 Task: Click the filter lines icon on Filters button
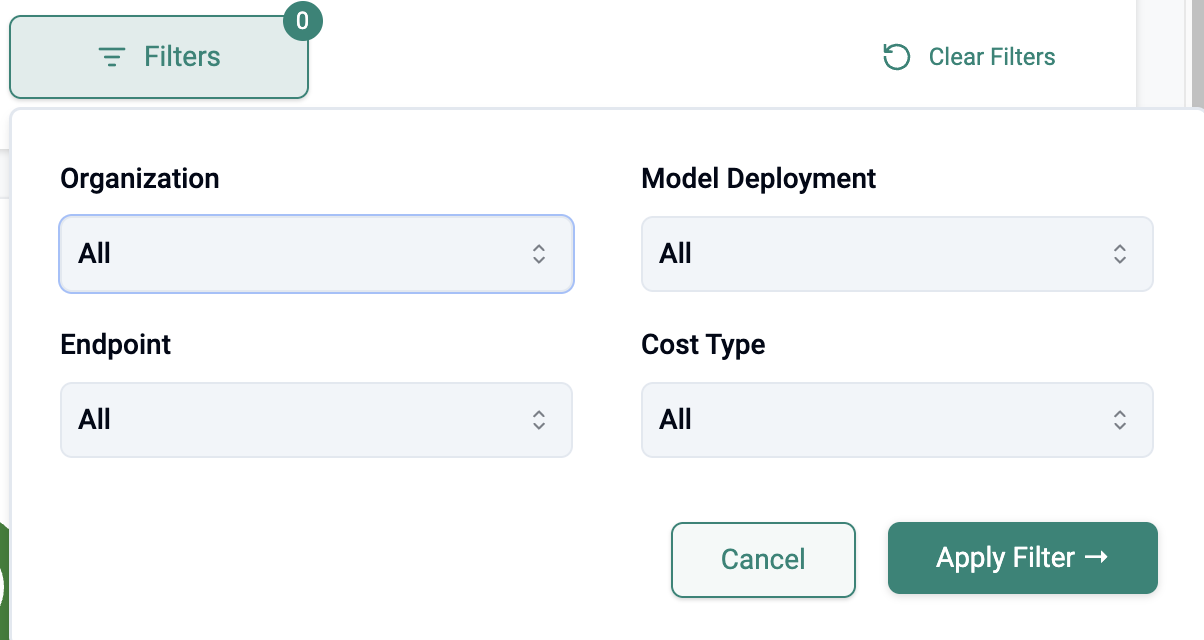[112, 57]
